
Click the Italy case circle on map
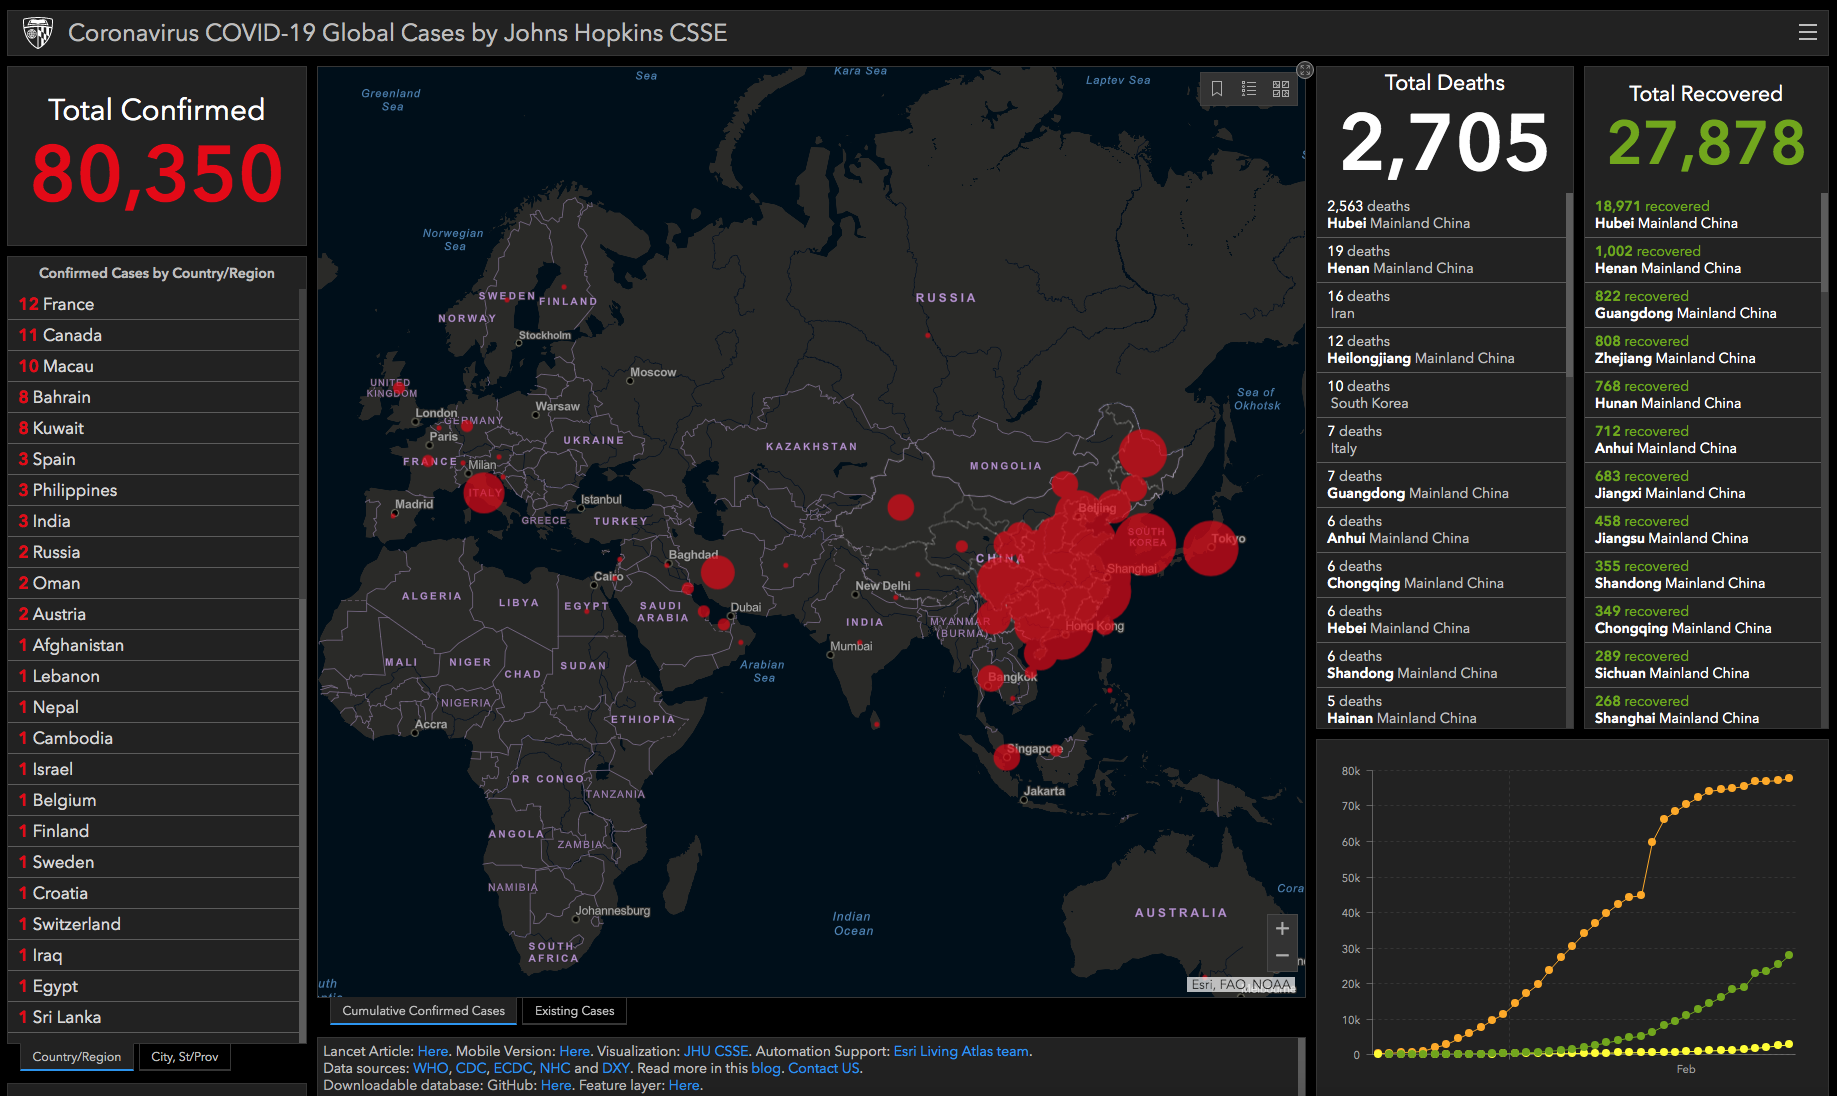point(484,492)
